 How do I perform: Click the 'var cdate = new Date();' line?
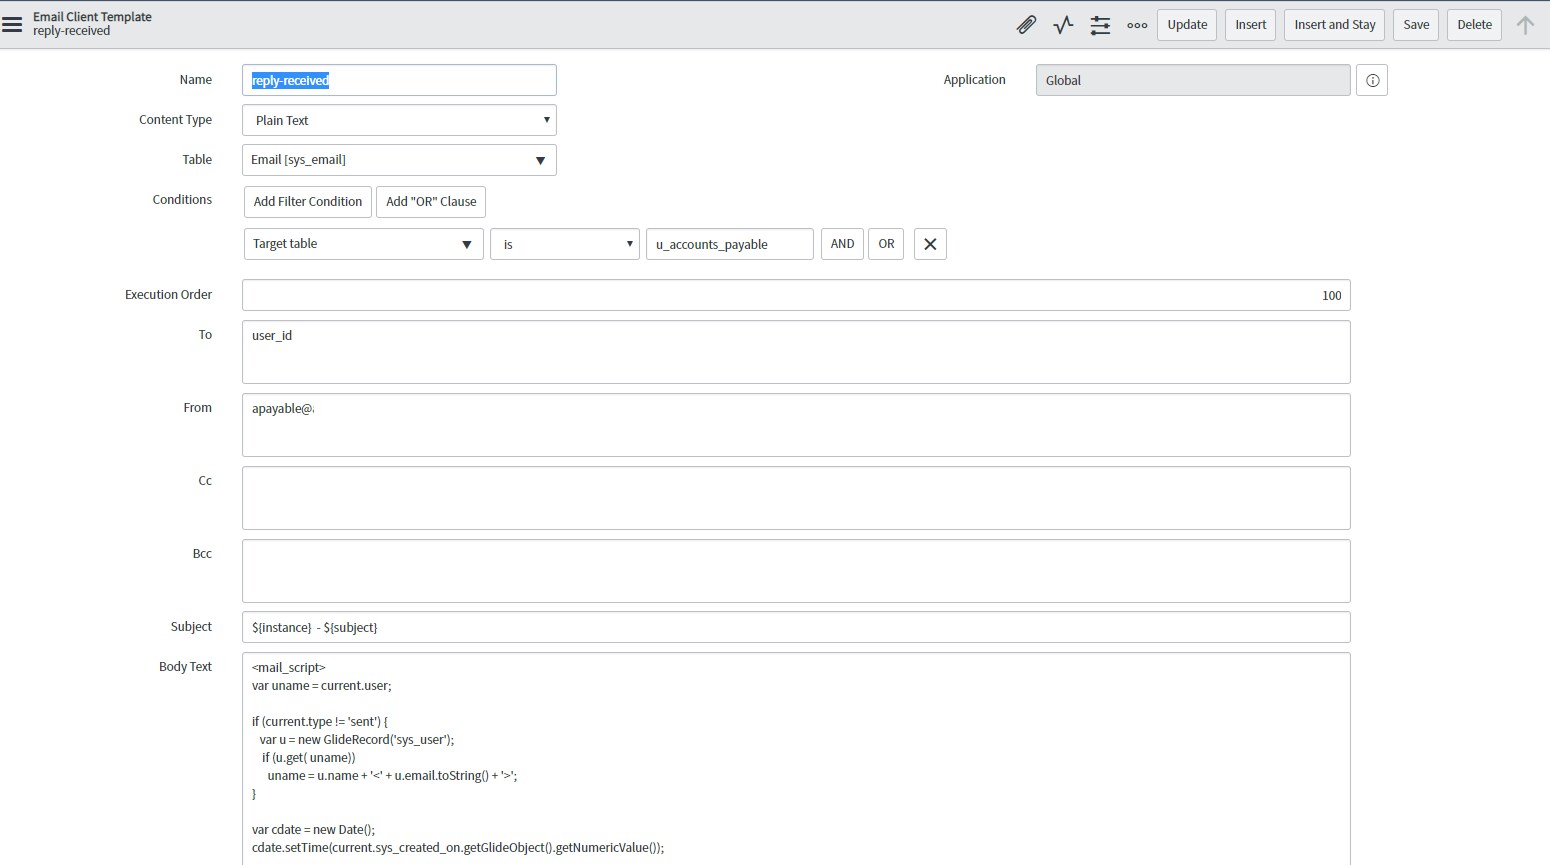pyautogui.click(x=313, y=830)
